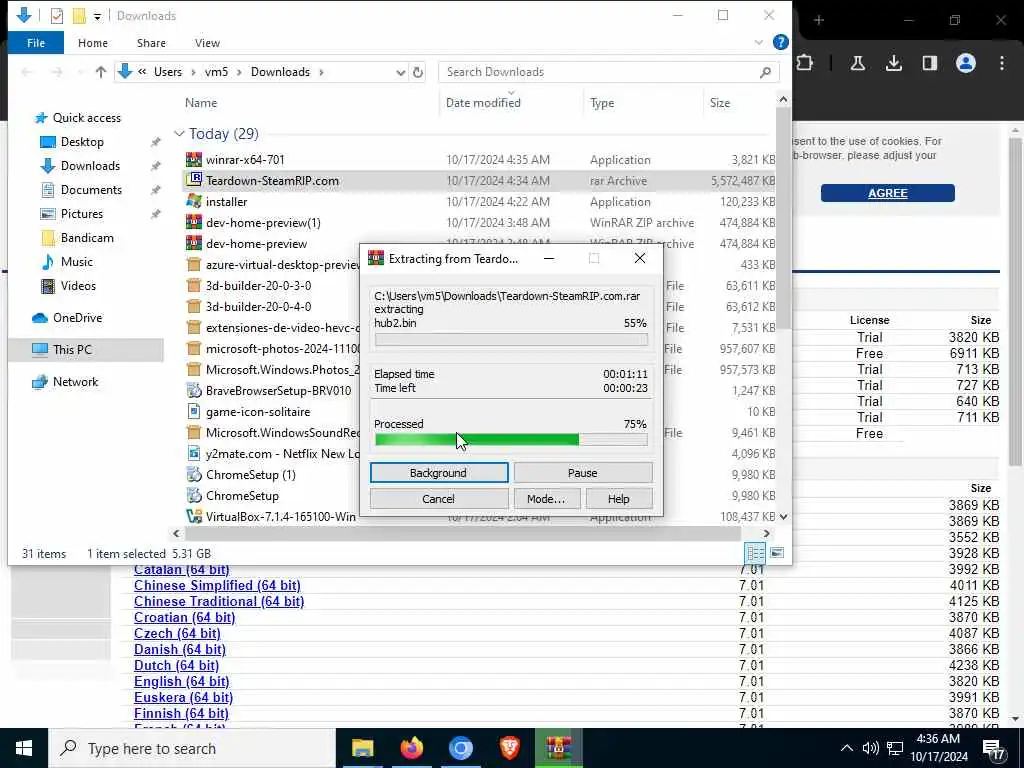This screenshot has height=768, width=1024.
Task: Collapse the Today (29) group
Action: (x=179, y=134)
